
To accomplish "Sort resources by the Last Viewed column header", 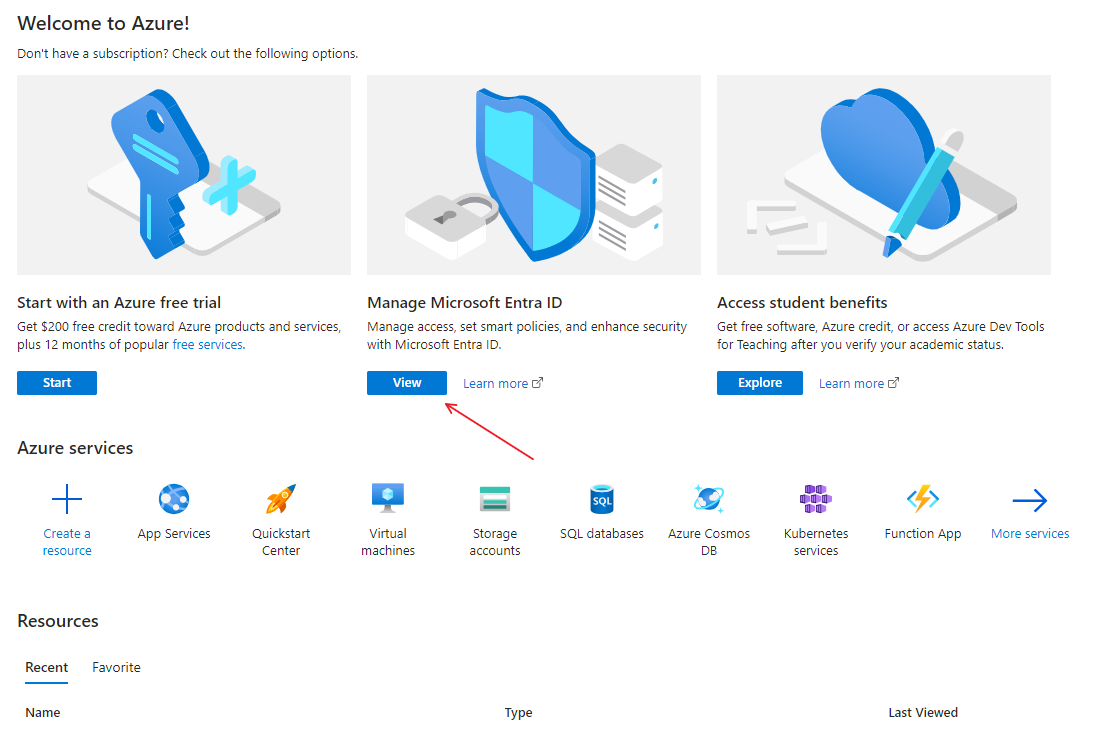I will pos(923,713).
